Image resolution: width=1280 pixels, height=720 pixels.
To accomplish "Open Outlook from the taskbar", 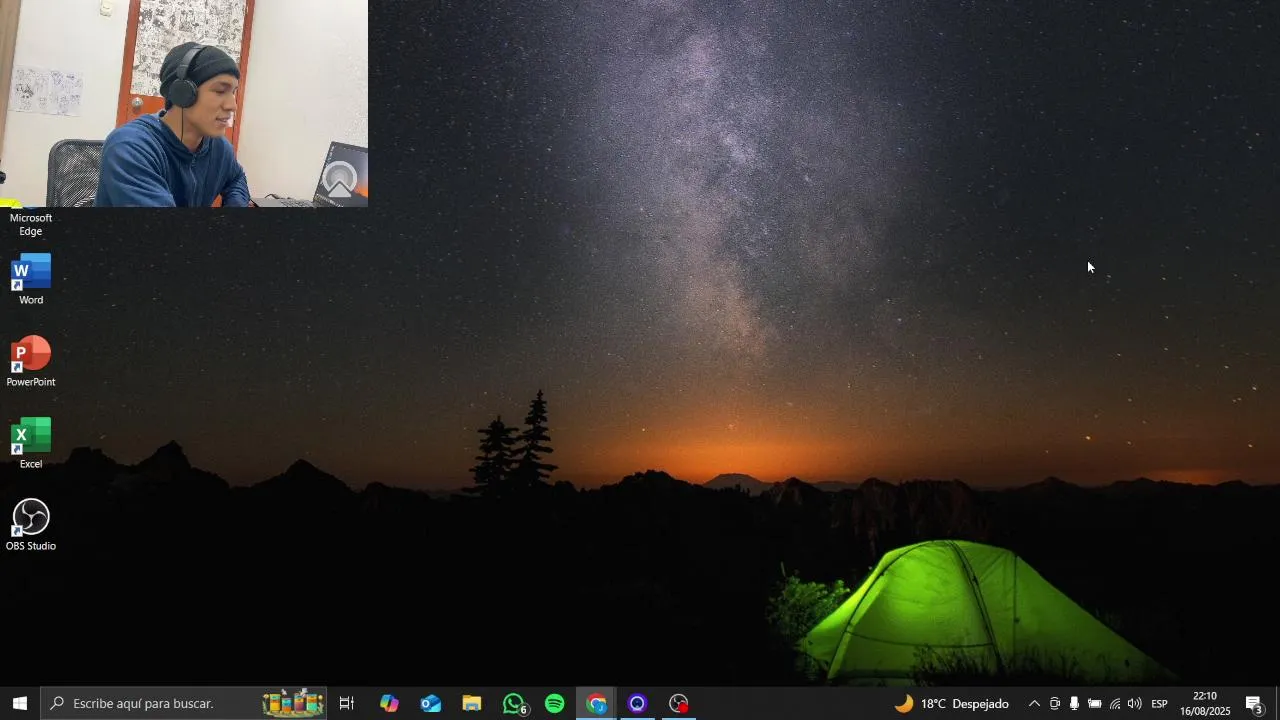I will pos(431,704).
